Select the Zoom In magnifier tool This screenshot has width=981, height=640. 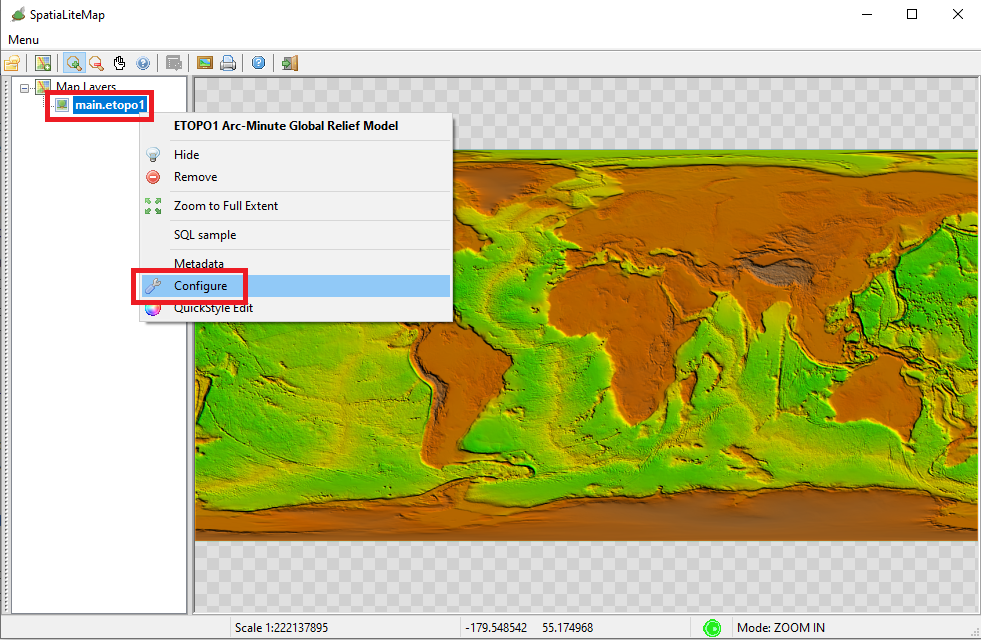[x=74, y=63]
